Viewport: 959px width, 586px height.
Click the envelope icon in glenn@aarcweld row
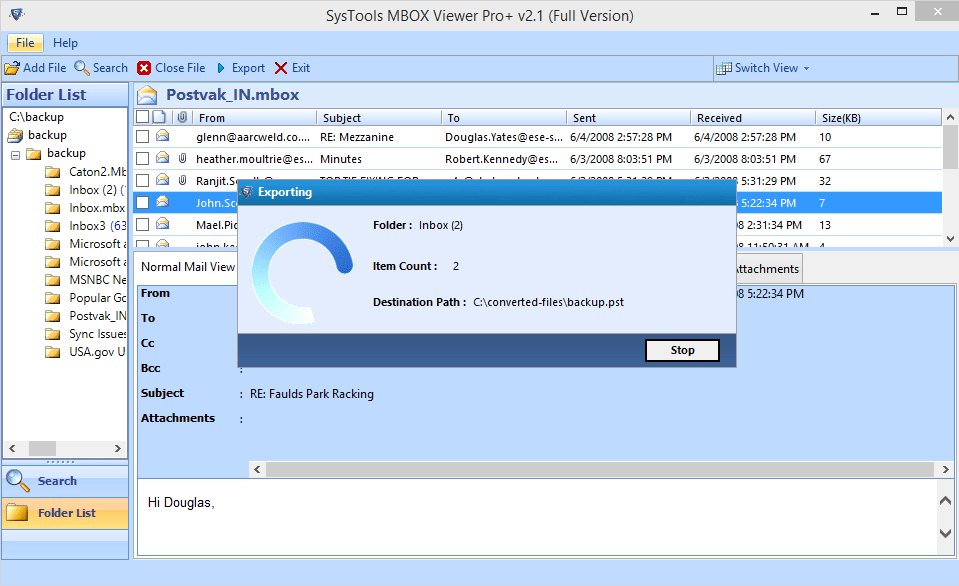[163, 136]
